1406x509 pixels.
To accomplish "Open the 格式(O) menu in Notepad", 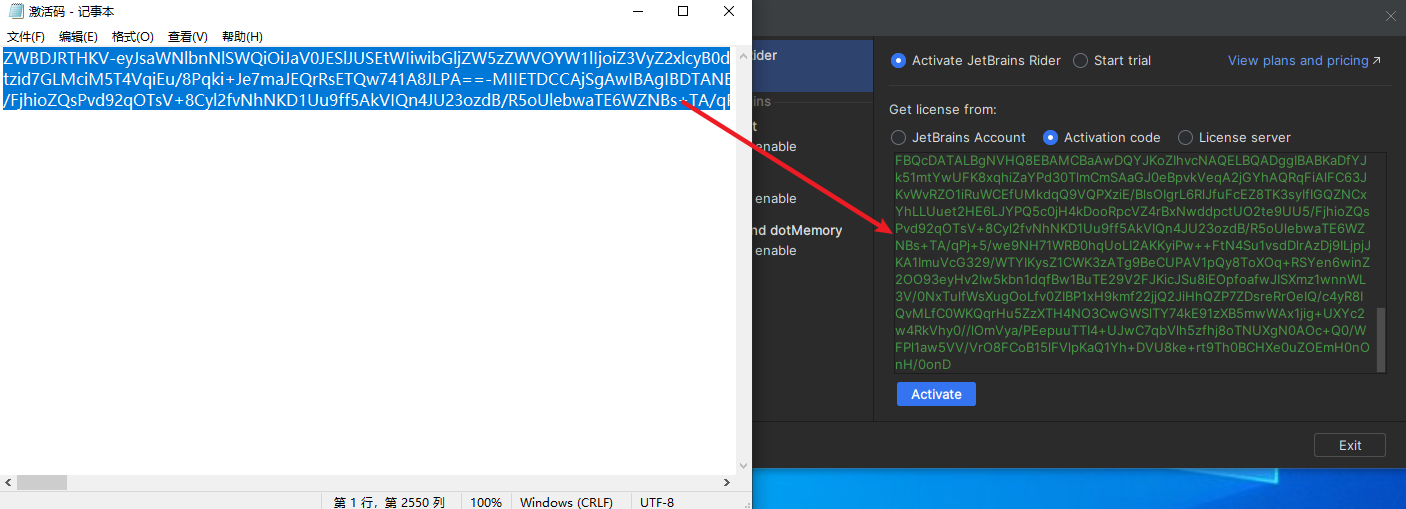I will 132,37.
